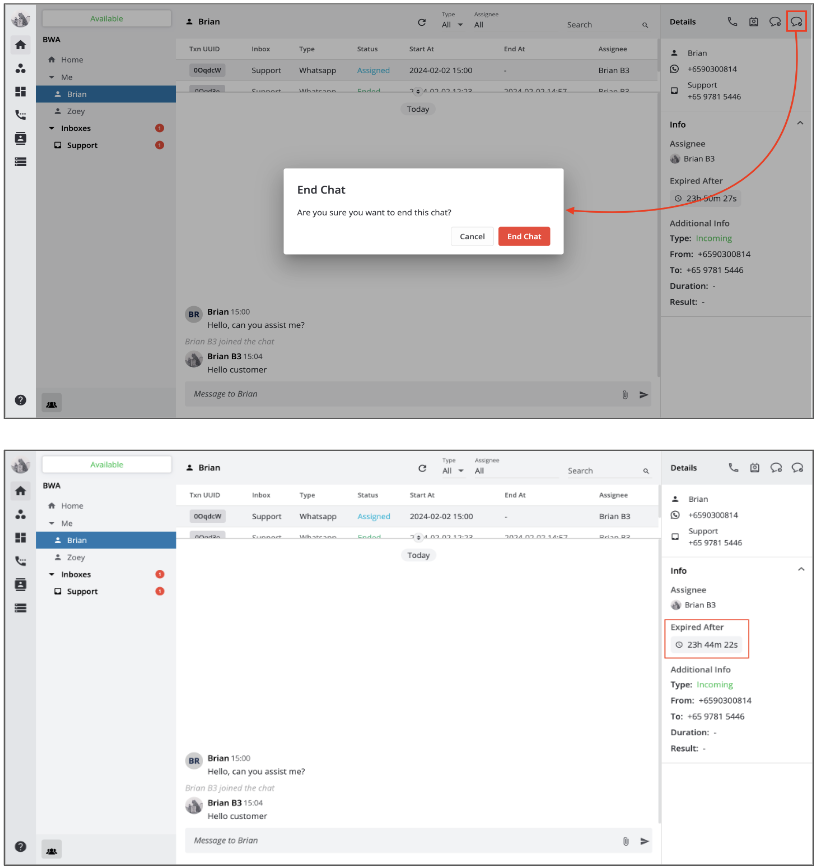Collapse the Info section in the upper screenshot

(800, 123)
